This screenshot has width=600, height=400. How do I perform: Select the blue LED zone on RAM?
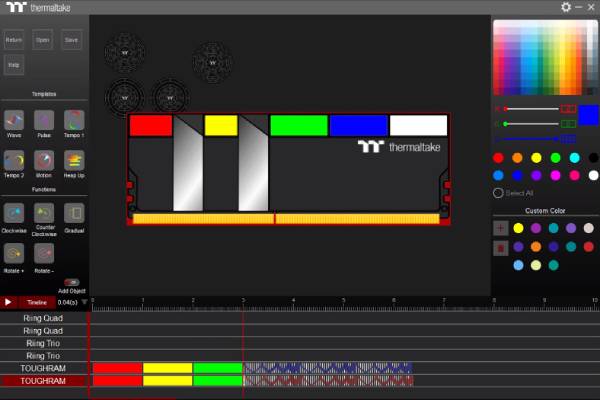[359, 126]
